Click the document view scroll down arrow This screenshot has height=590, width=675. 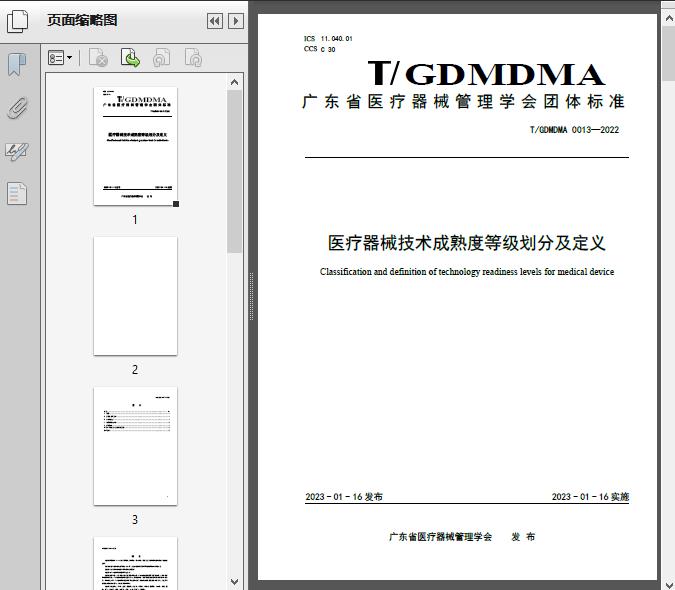[669, 584]
